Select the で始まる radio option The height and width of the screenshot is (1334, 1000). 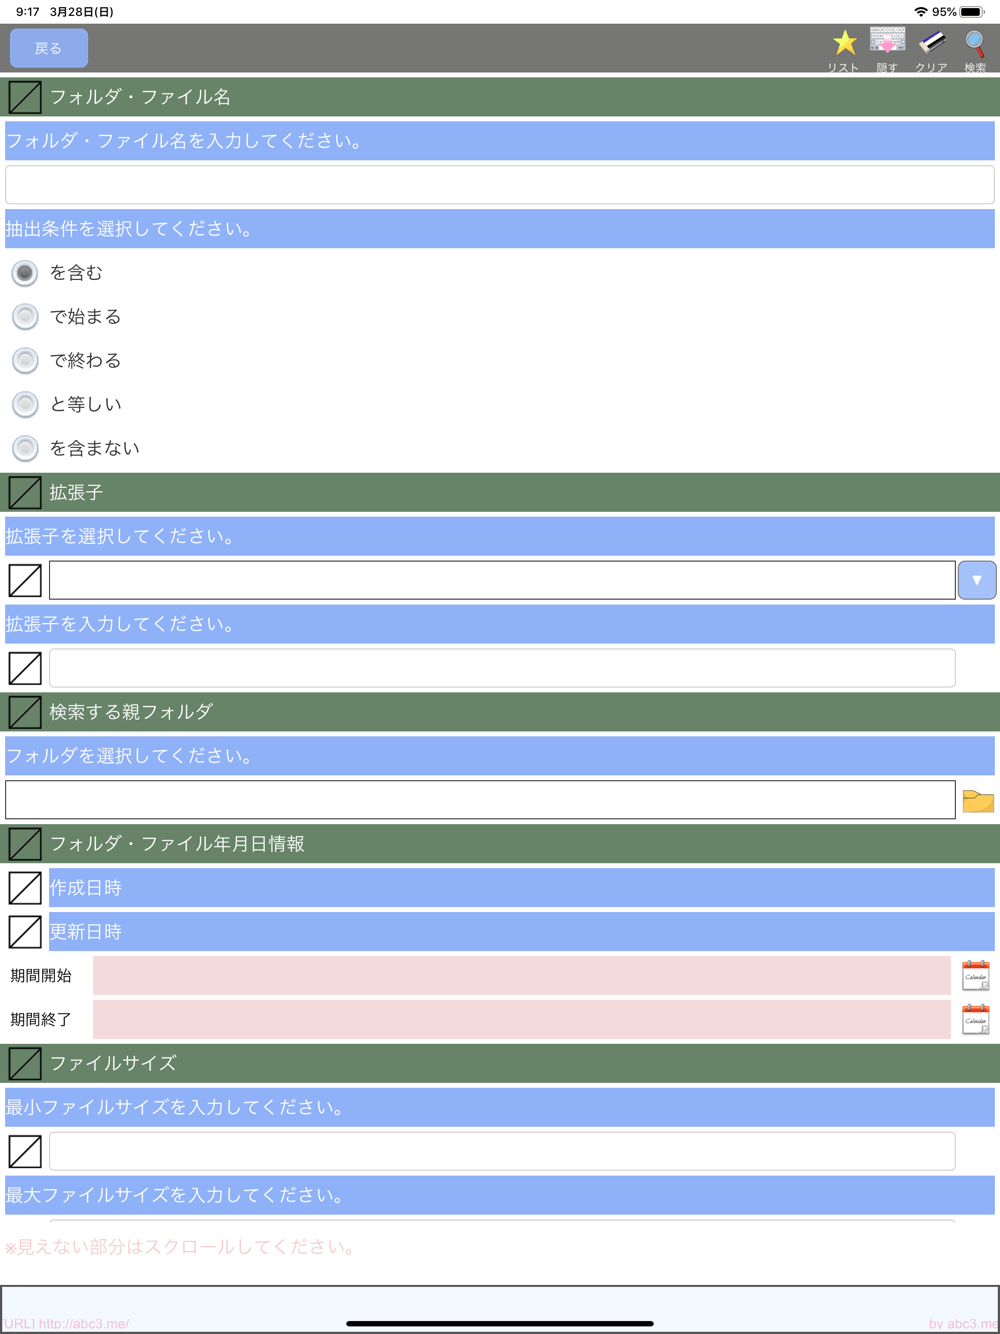(x=25, y=317)
